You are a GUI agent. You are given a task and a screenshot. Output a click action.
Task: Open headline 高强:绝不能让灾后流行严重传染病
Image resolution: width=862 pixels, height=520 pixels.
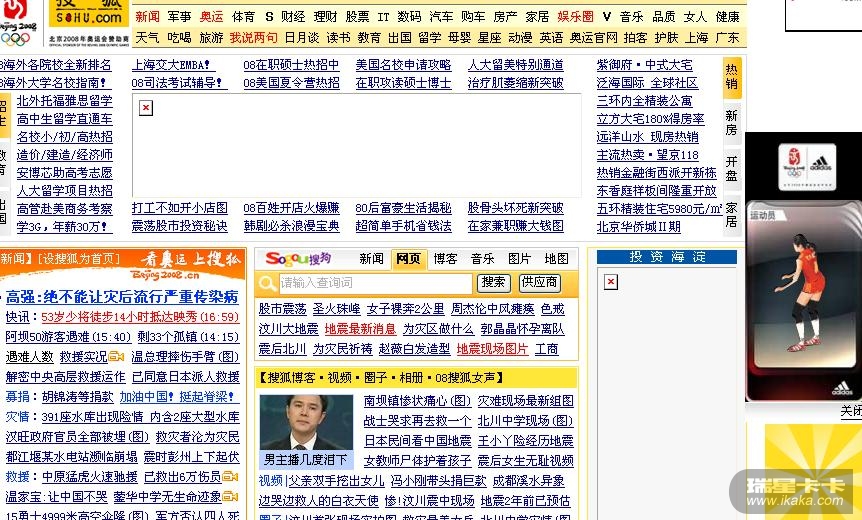[122, 297]
